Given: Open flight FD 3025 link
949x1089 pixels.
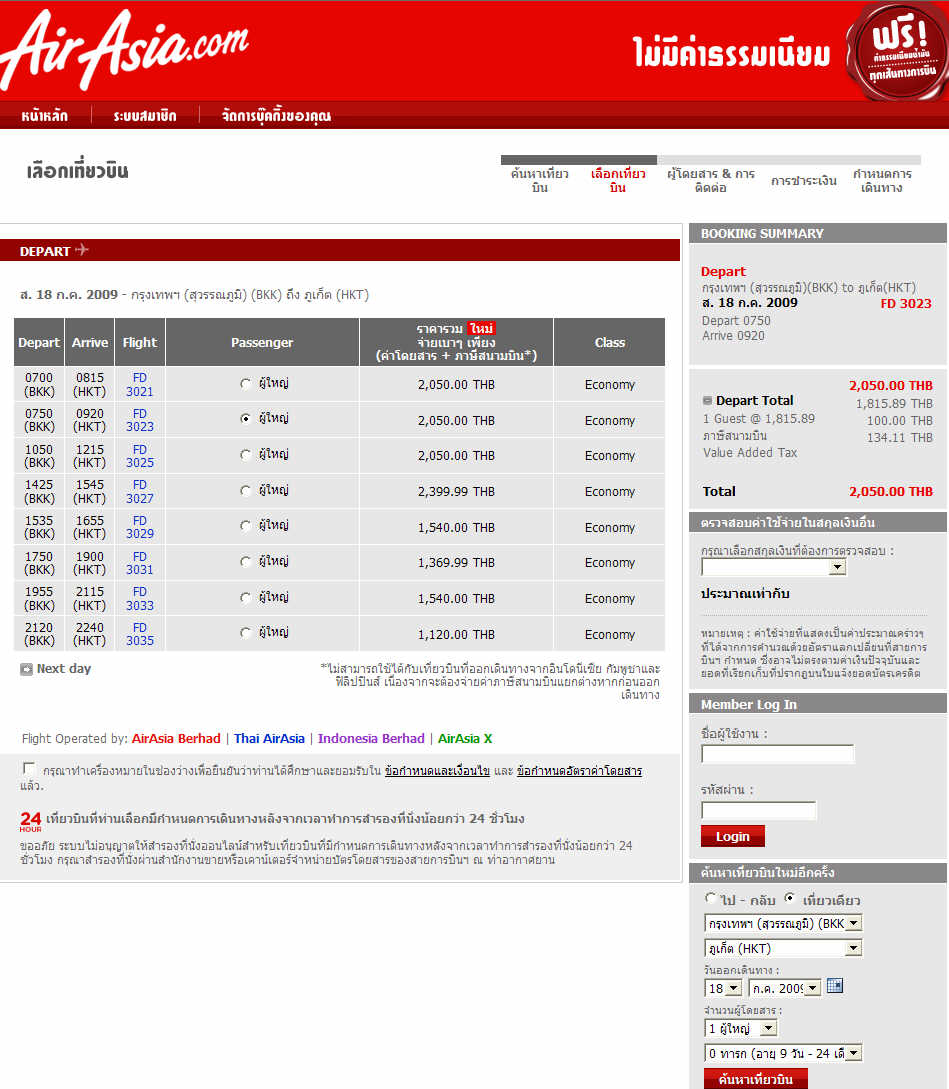Looking at the screenshot, I should point(140,456).
